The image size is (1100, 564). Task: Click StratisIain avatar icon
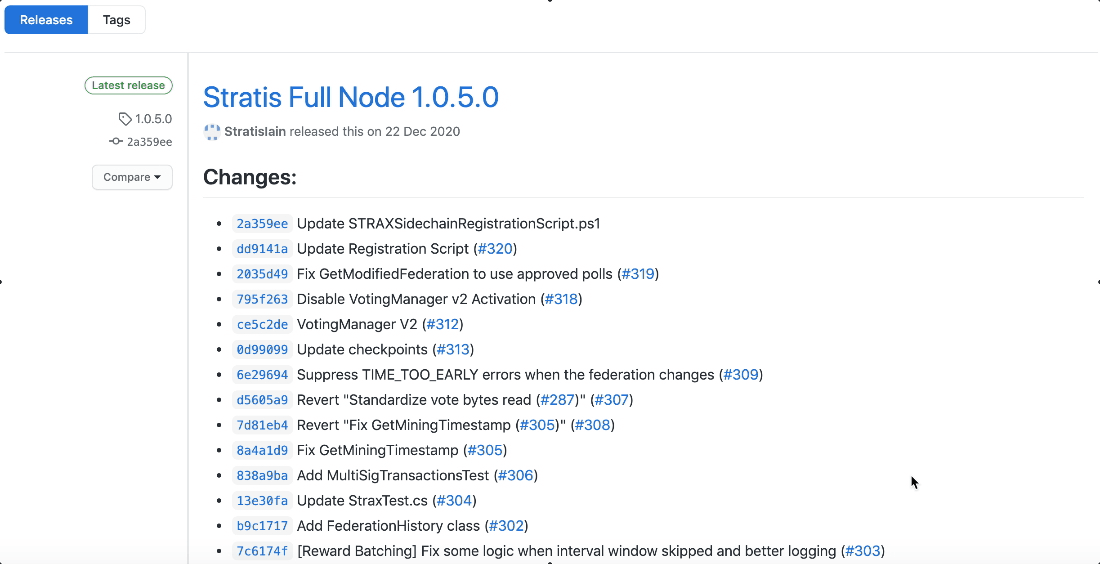pos(212,132)
